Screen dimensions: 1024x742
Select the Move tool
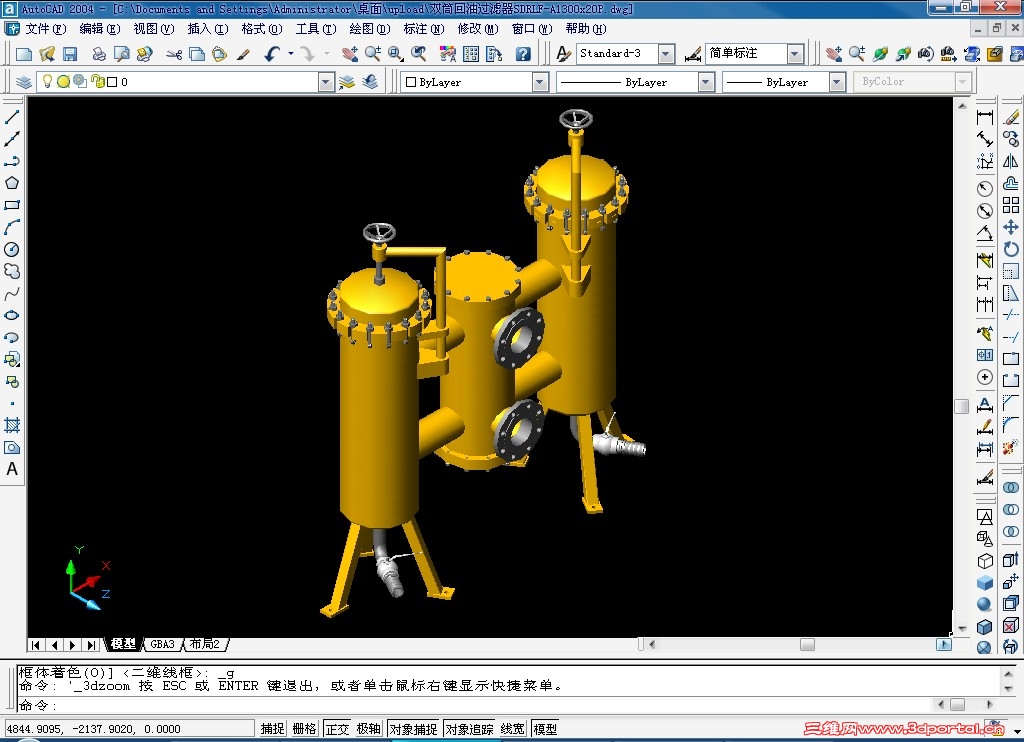tap(1011, 227)
